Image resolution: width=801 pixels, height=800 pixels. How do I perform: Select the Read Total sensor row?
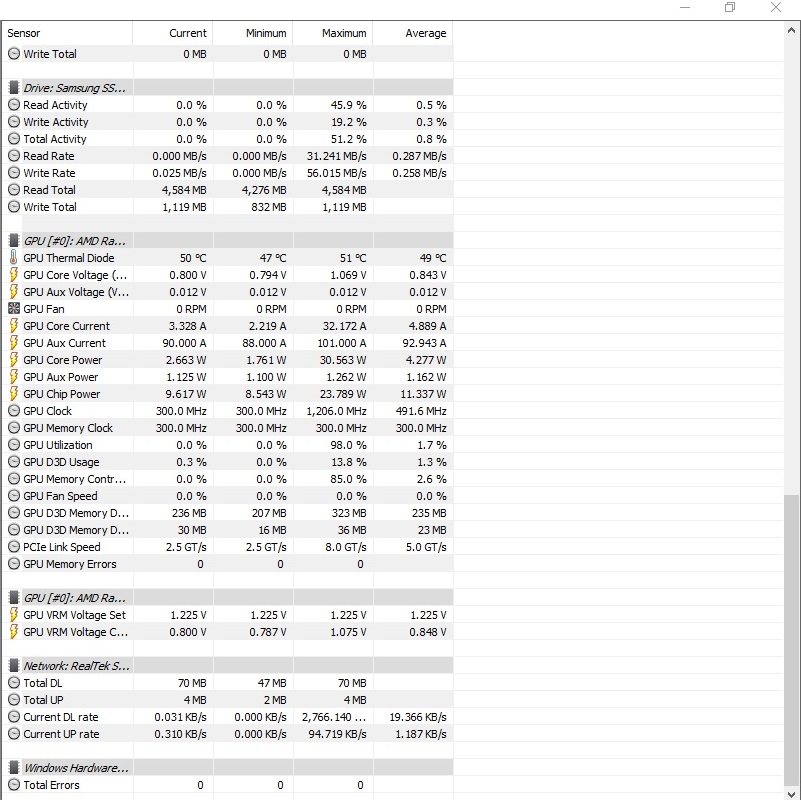pos(228,190)
